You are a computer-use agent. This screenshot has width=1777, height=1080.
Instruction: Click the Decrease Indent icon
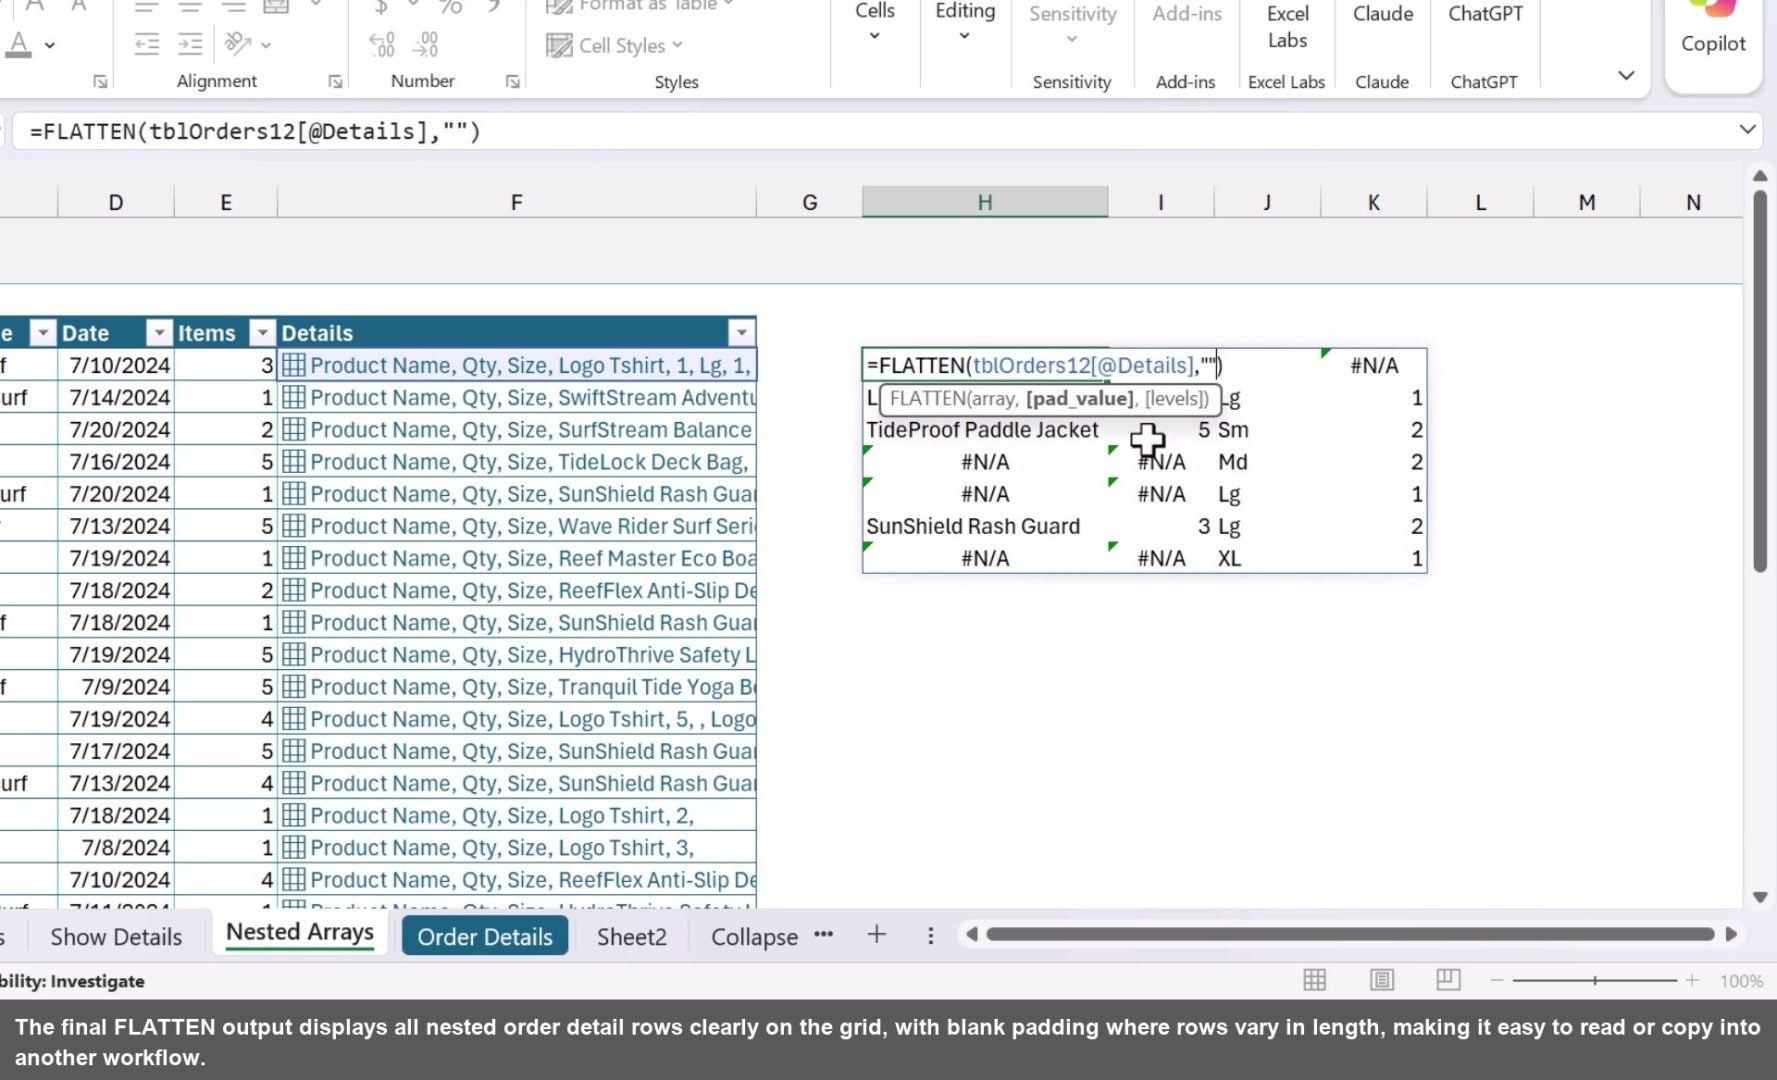coord(147,44)
